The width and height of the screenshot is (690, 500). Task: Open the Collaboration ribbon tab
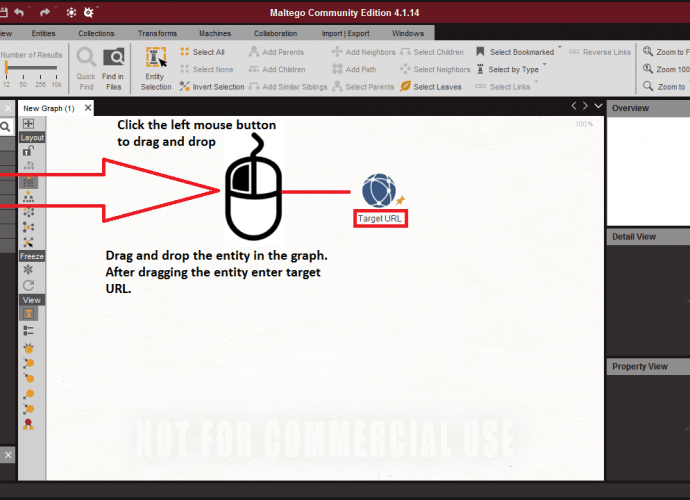pos(275,33)
